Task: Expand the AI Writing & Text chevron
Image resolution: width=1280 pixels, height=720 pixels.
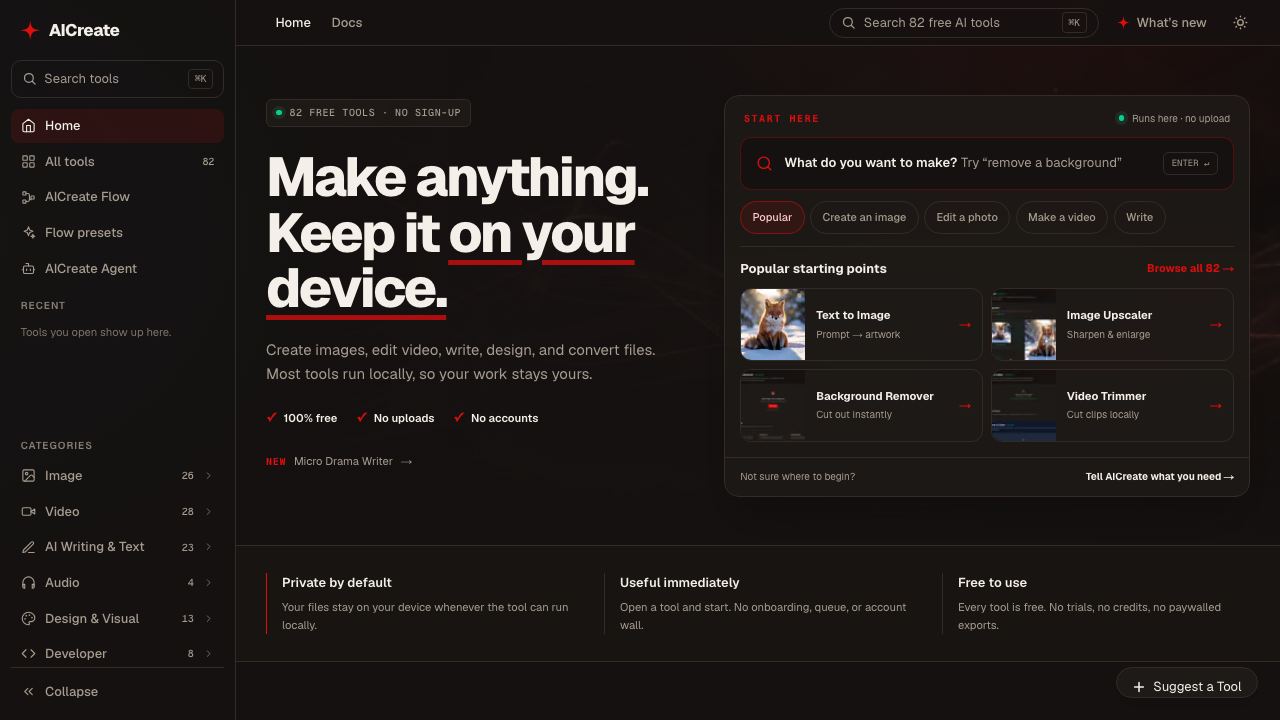Action: point(208,547)
